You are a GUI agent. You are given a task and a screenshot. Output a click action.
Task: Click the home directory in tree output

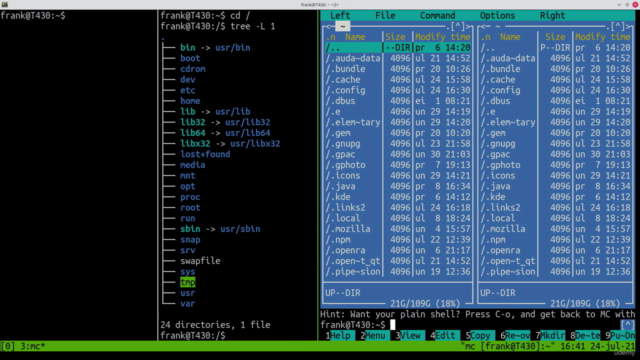[x=190, y=101]
